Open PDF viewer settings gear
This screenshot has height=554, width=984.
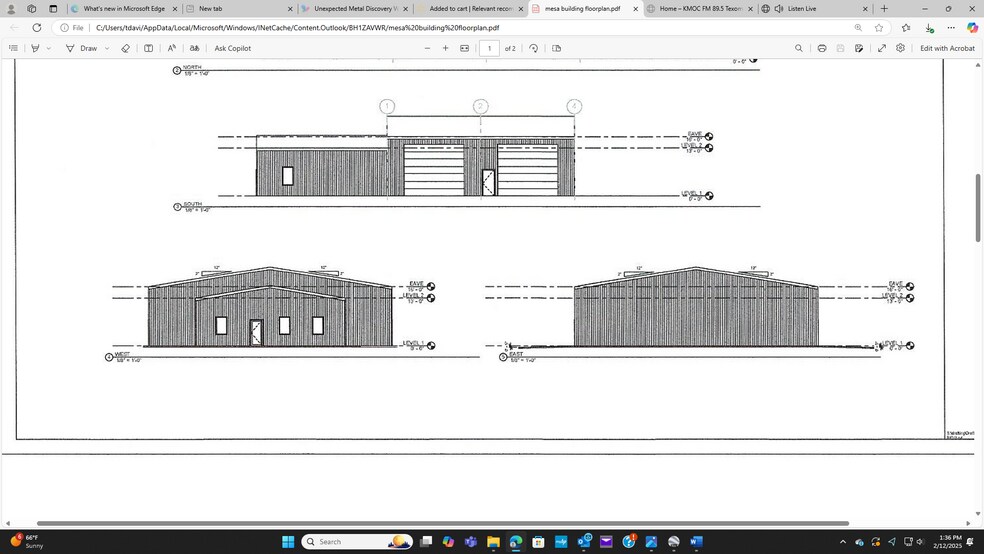[900, 48]
